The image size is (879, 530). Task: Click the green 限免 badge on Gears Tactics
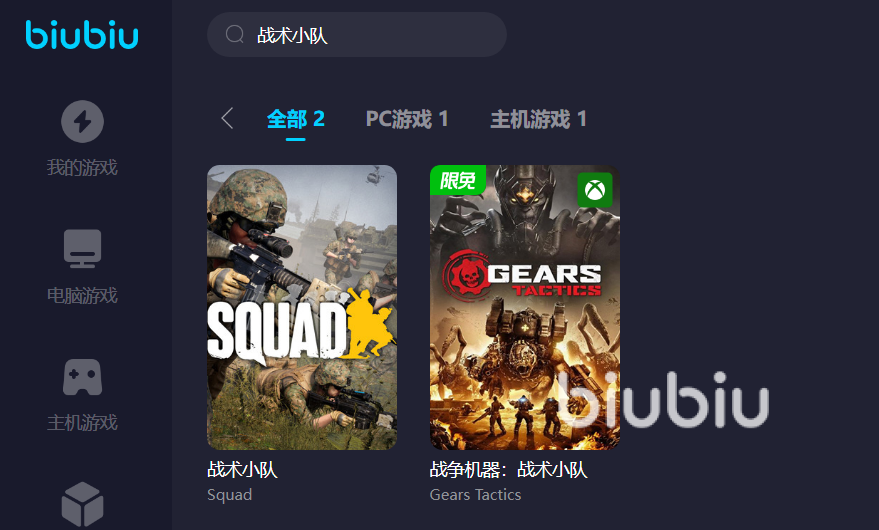pos(457,180)
